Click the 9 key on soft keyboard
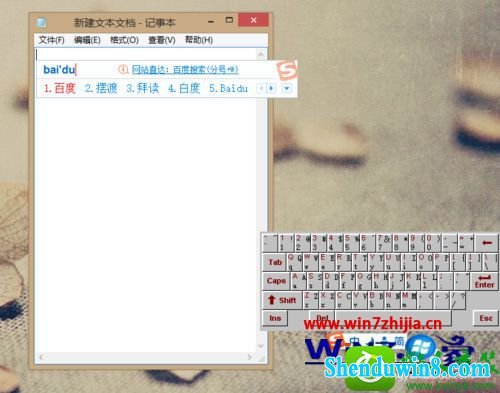Image resolution: width=500 pixels, height=393 pixels. click(x=417, y=243)
